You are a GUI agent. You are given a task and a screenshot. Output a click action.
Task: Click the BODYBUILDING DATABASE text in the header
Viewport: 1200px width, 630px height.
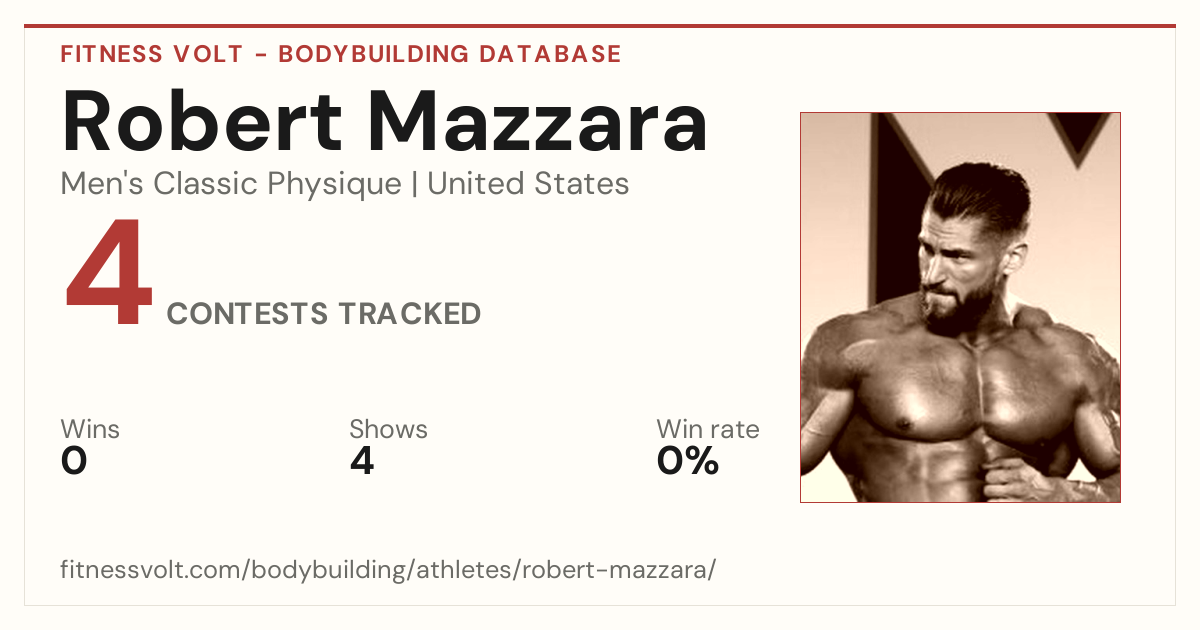point(450,54)
